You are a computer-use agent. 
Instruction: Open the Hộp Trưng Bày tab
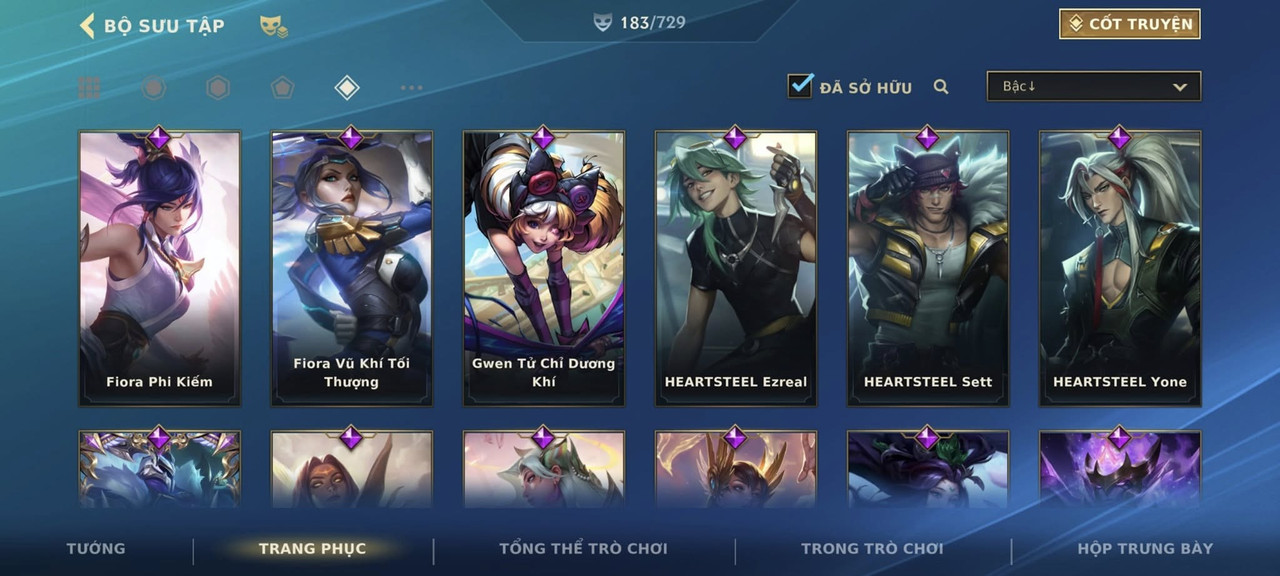(1145, 548)
